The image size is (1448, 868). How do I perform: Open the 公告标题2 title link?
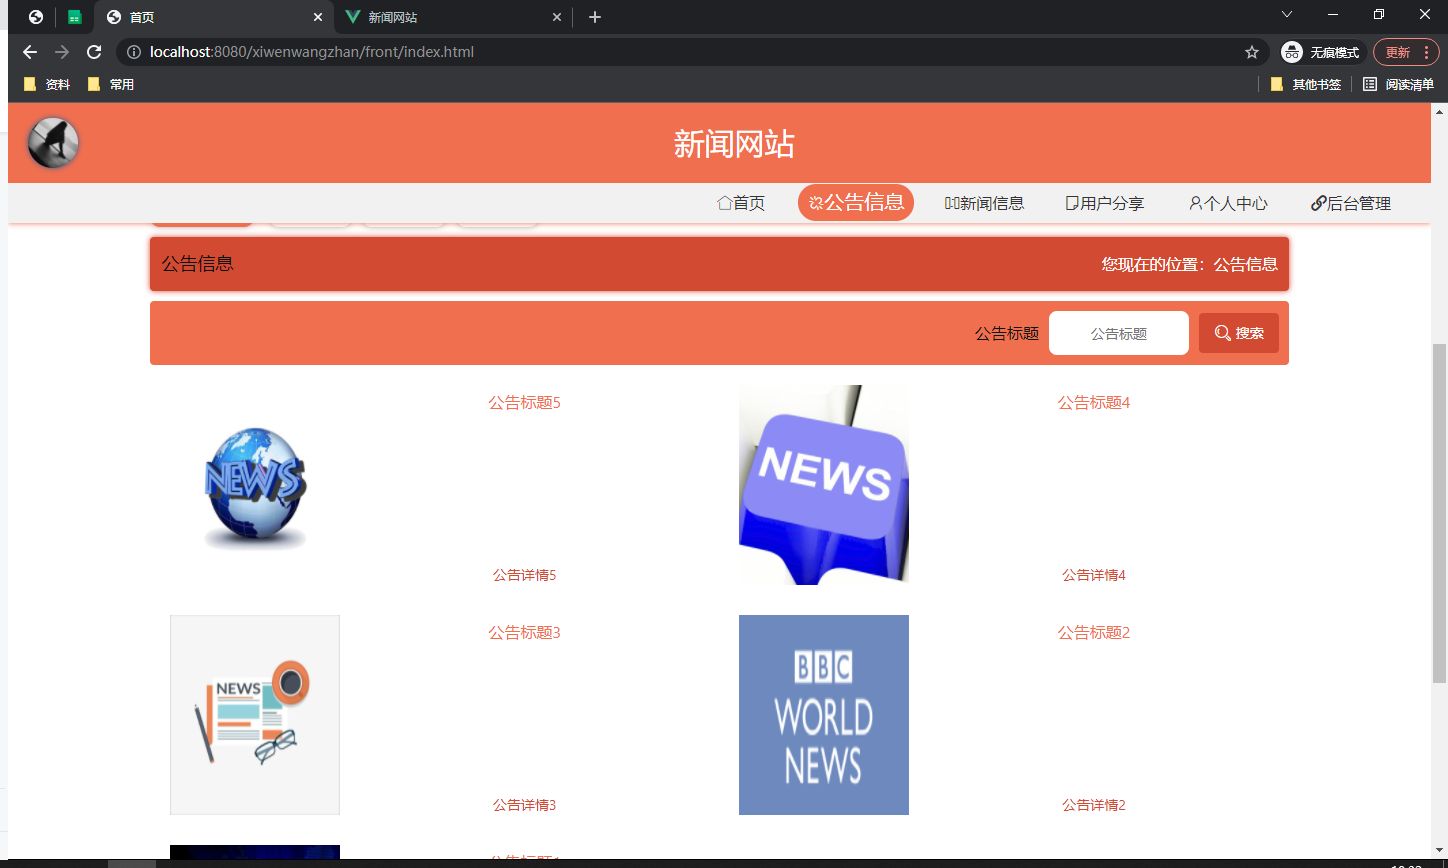(x=1094, y=633)
